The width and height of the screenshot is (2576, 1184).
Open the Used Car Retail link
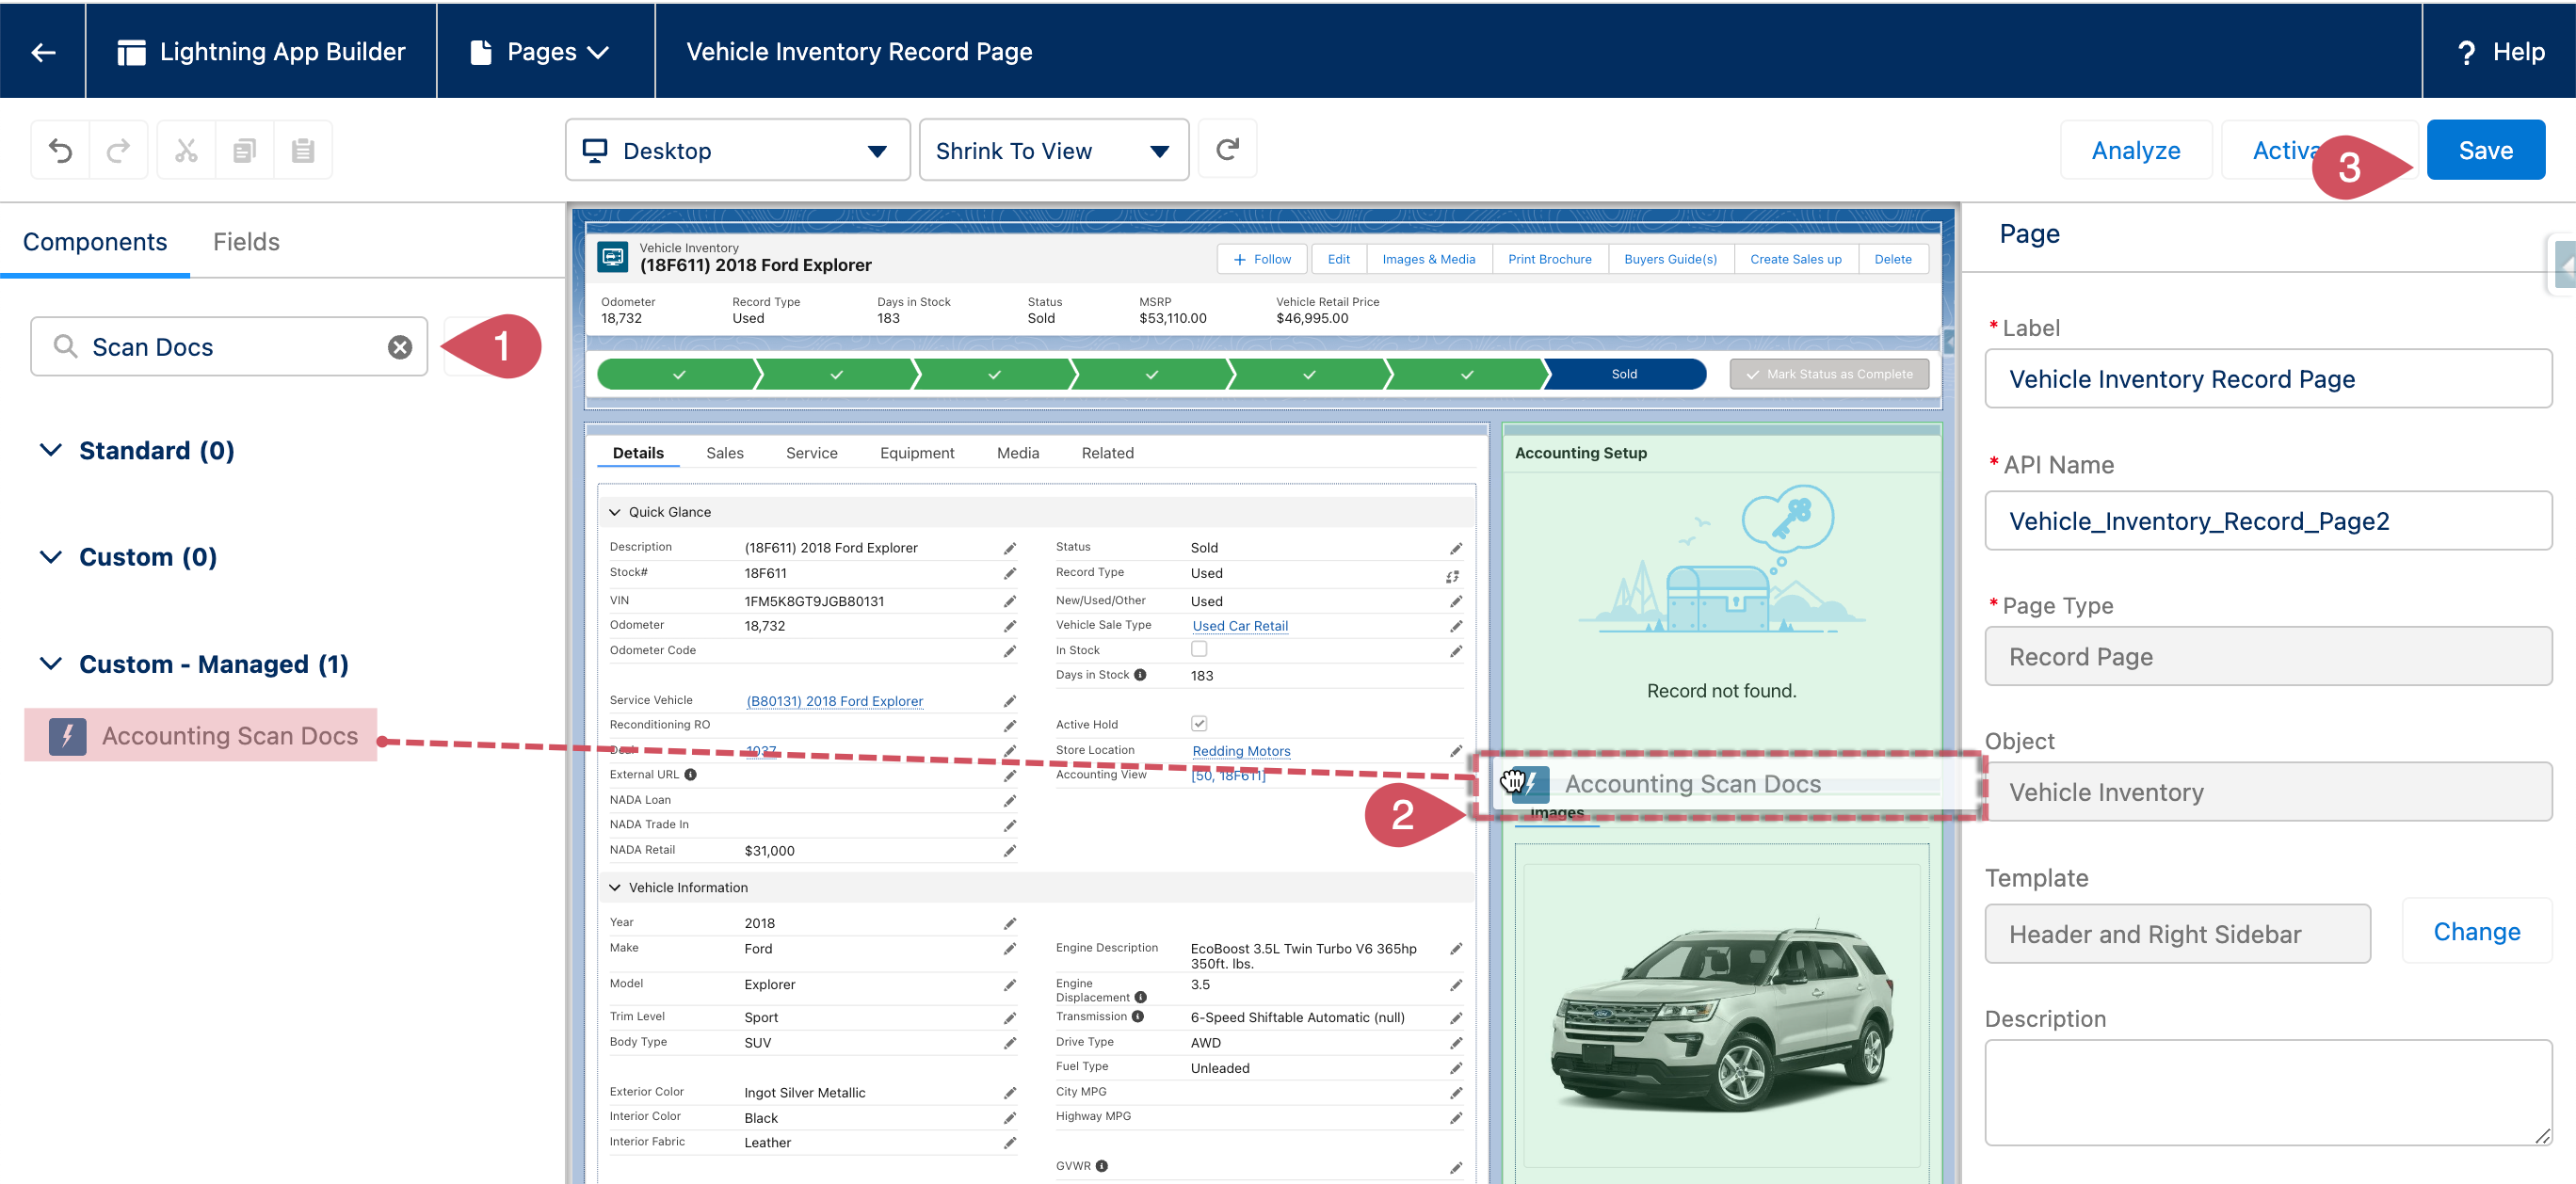coord(1240,626)
